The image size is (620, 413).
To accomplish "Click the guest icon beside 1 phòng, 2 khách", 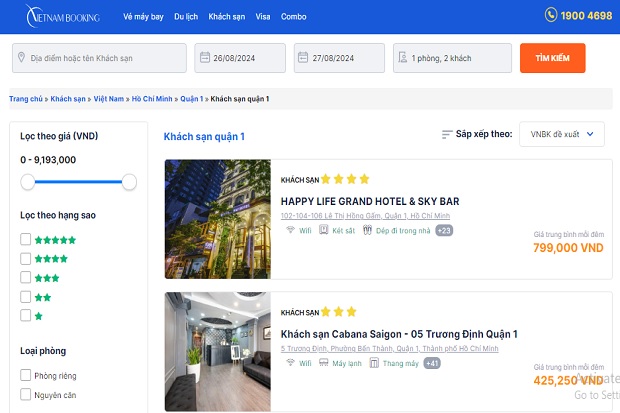I will pos(403,57).
